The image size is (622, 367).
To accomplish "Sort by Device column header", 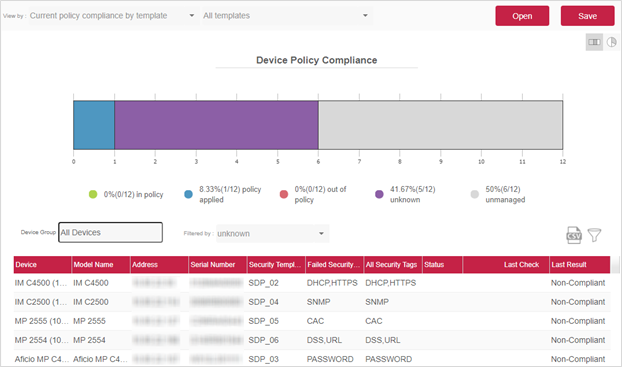I will (x=42, y=265).
